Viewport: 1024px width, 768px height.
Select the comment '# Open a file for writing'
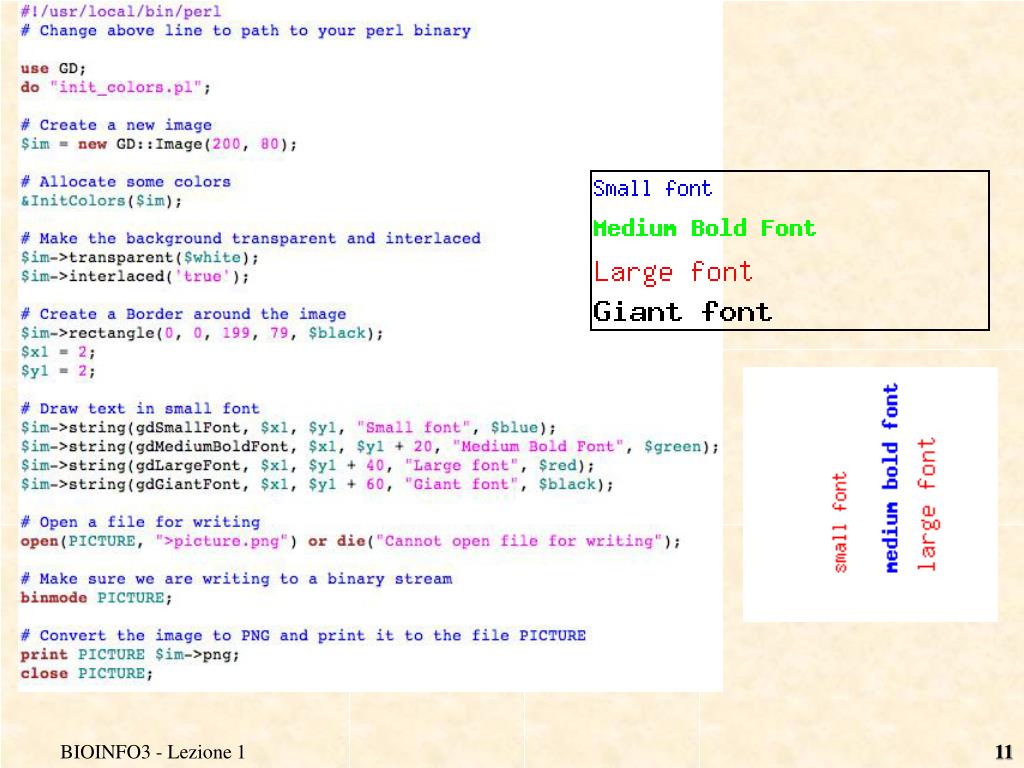pos(140,522)
